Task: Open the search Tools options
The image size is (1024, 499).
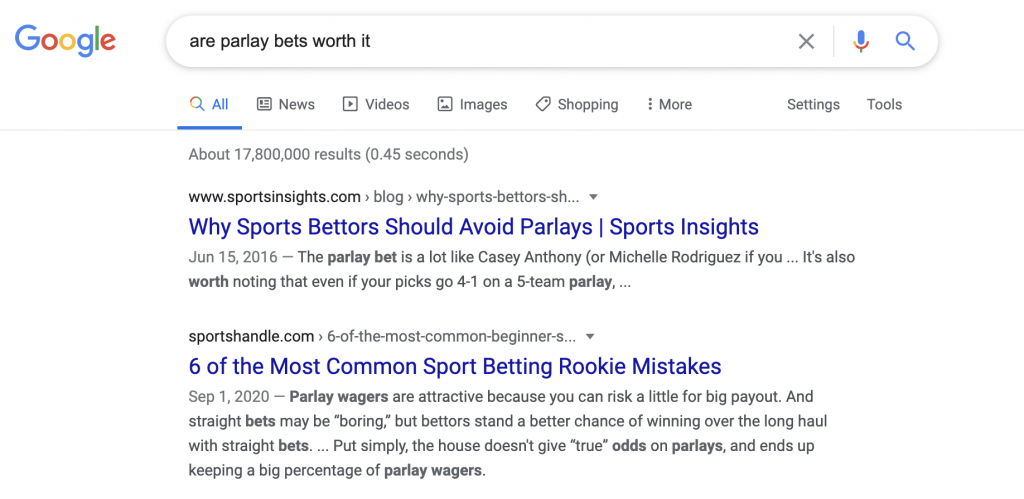Action: 884,105
